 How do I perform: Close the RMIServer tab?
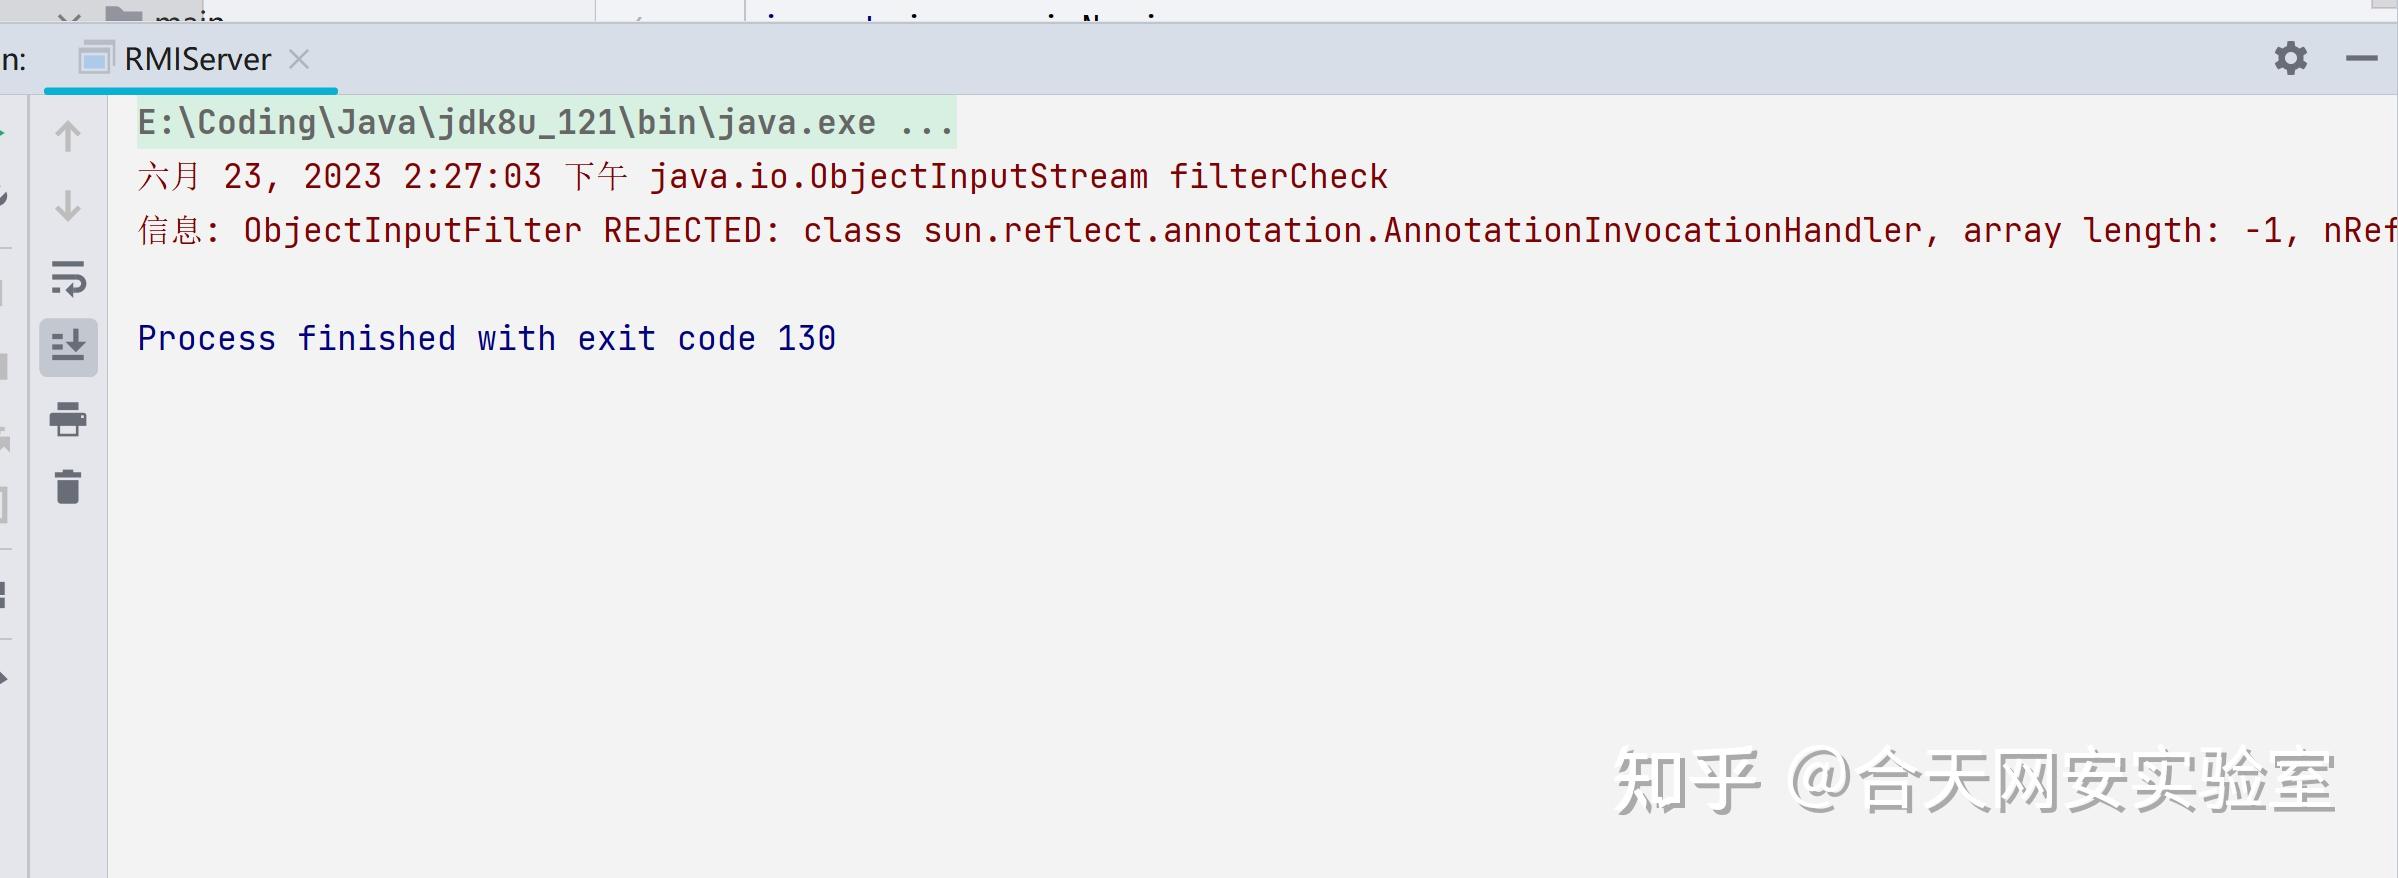coord(298,60)
